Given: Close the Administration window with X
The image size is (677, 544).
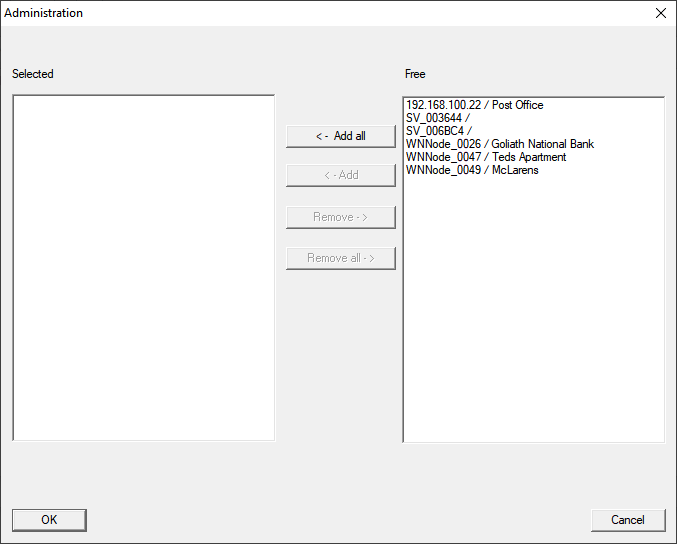Looking at the screenshot, I should [x=660, y=13].
